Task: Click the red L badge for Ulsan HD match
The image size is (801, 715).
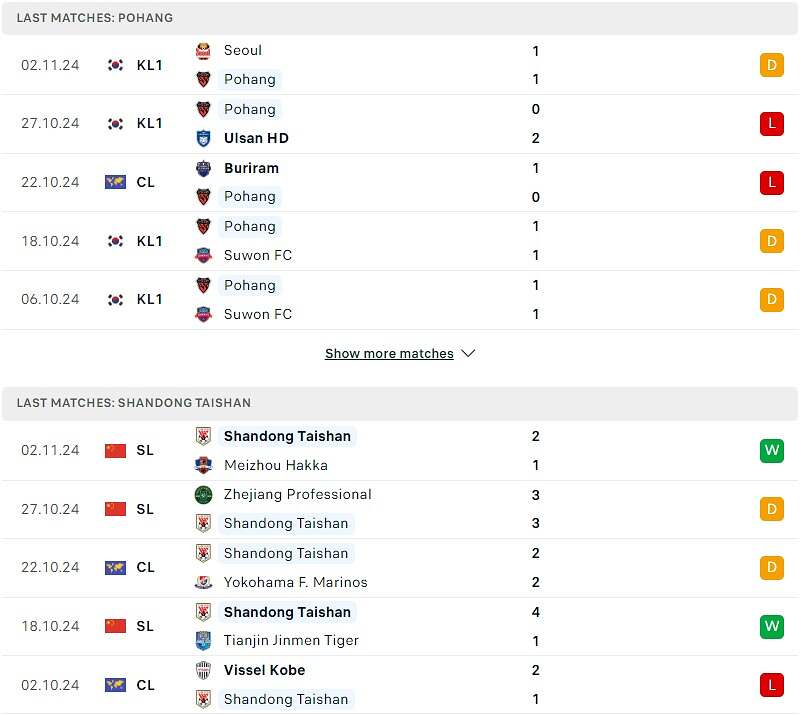Action: pos(772,124)
